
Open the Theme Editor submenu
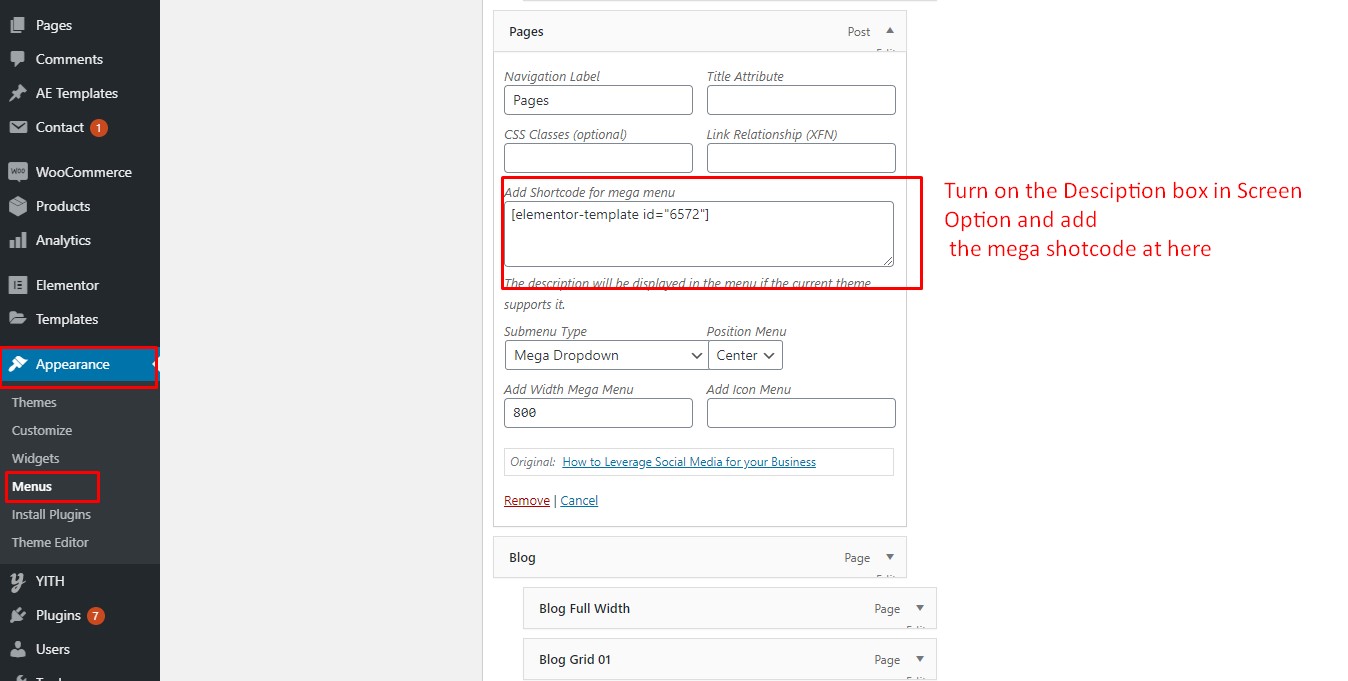click(x=50, y=542)
